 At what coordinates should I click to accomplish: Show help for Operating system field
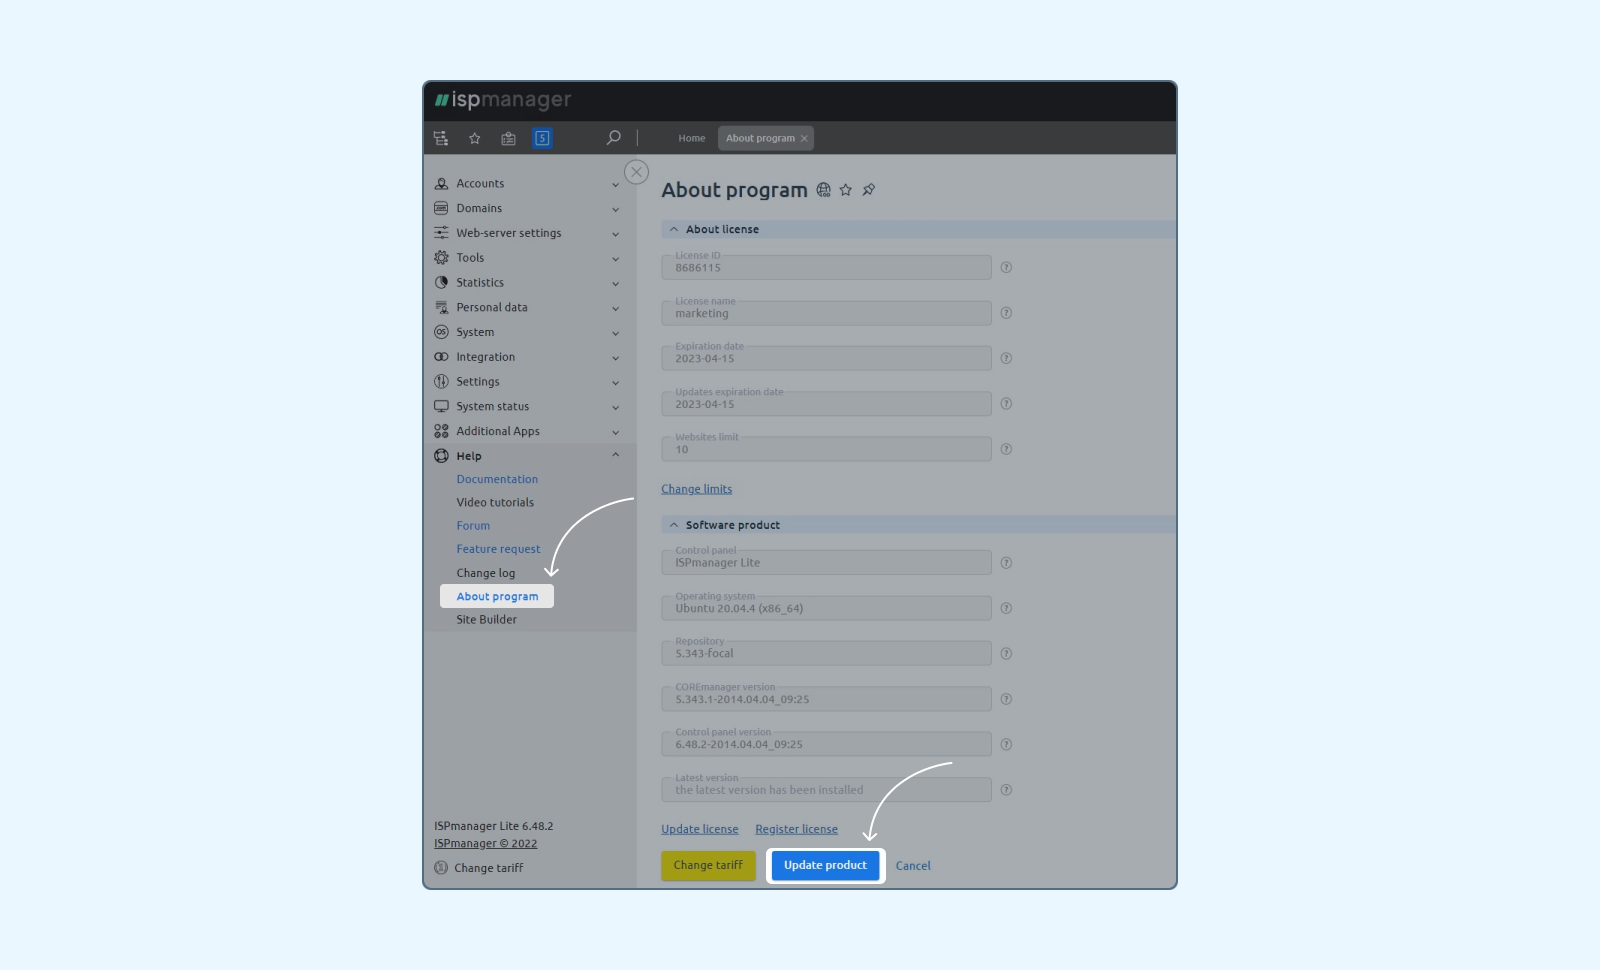[x=1006, y=608]
